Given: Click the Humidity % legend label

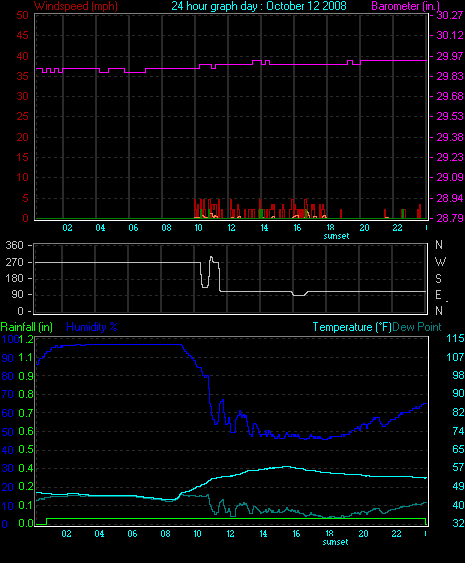Looking at the screenshot, I should [92, 327].
